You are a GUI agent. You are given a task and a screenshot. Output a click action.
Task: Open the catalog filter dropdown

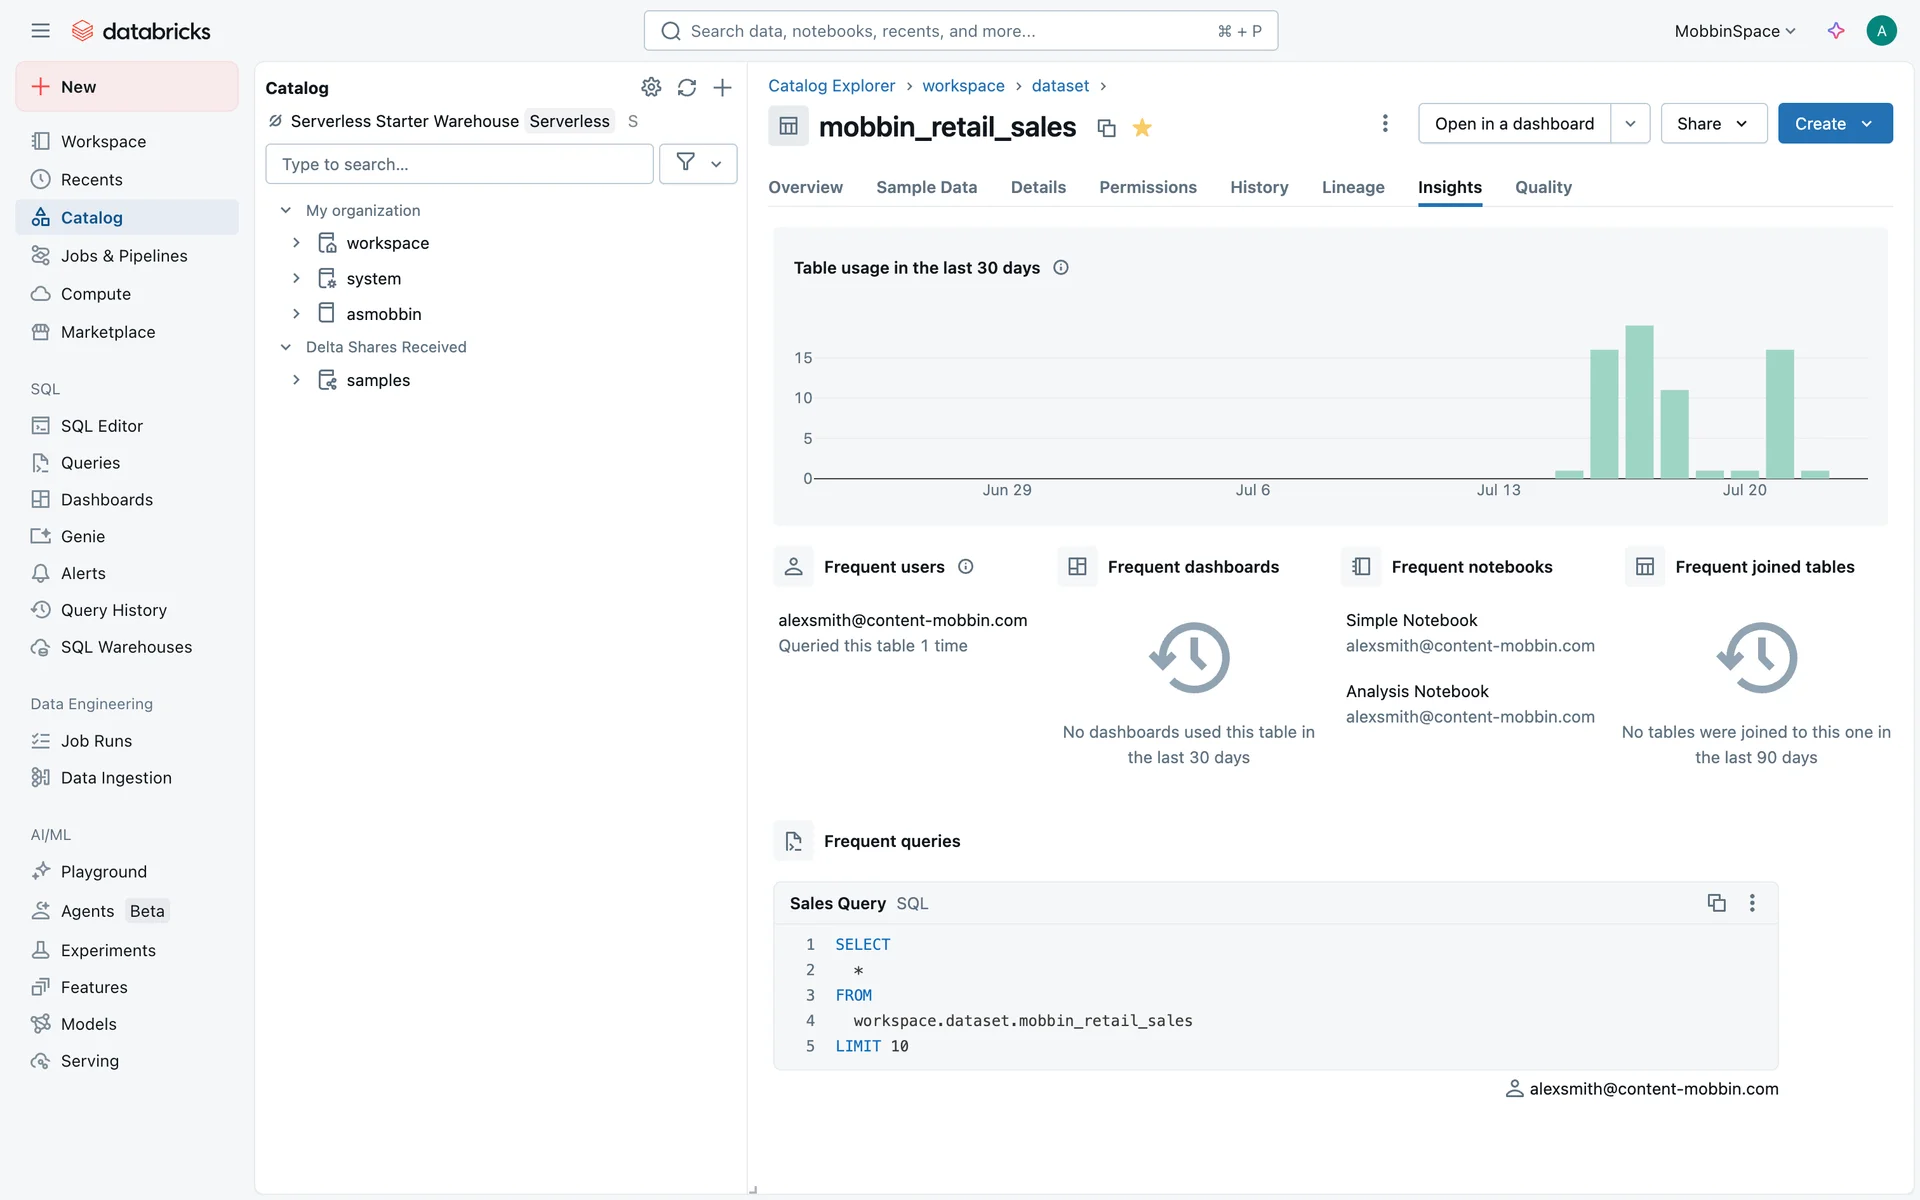(698, 163)
